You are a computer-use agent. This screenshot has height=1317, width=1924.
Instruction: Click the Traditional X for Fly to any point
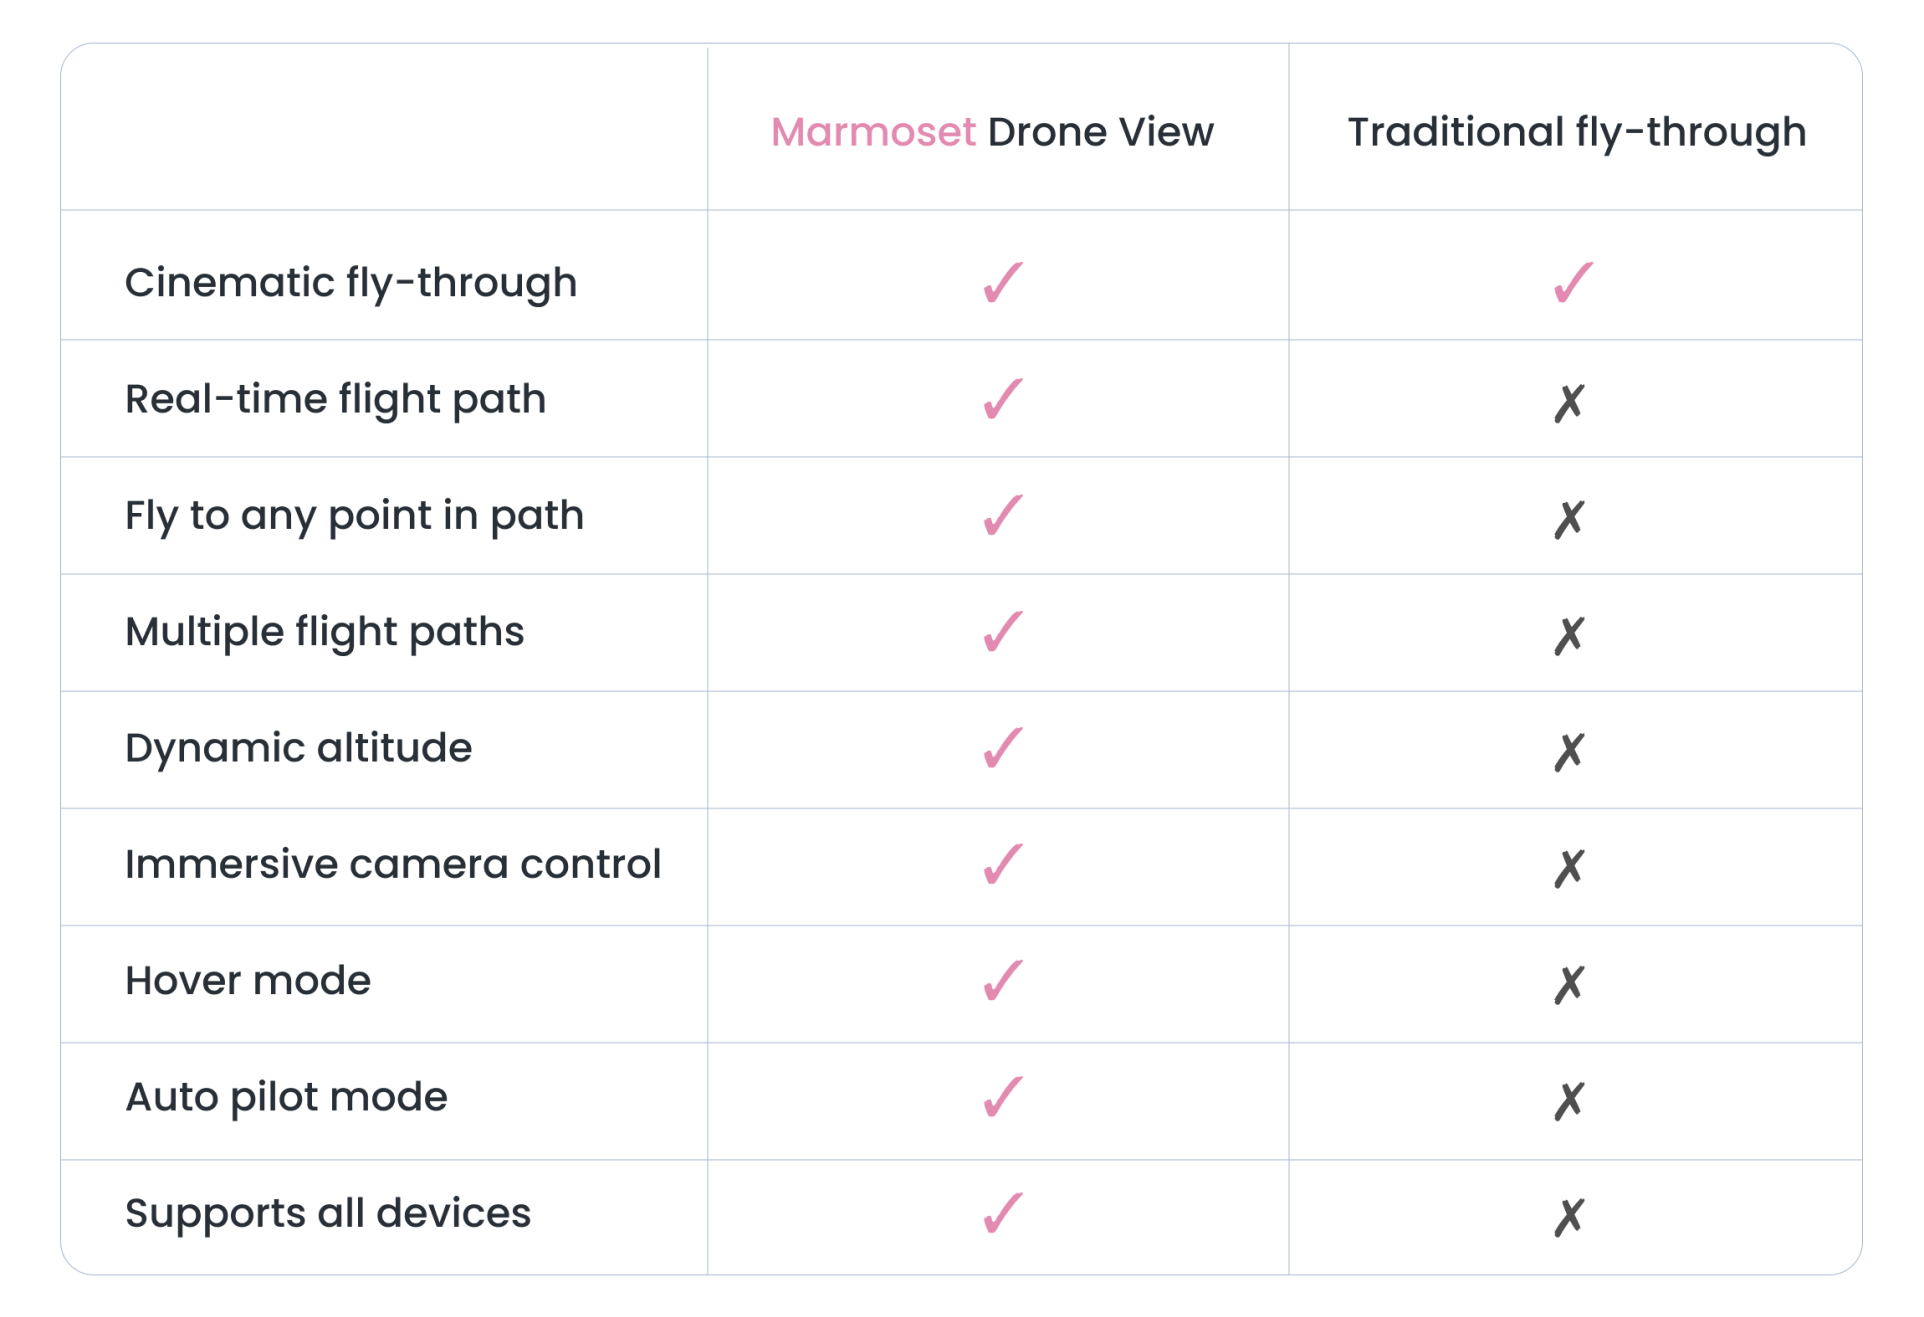pyautogui.click(x=1569, y=519)
